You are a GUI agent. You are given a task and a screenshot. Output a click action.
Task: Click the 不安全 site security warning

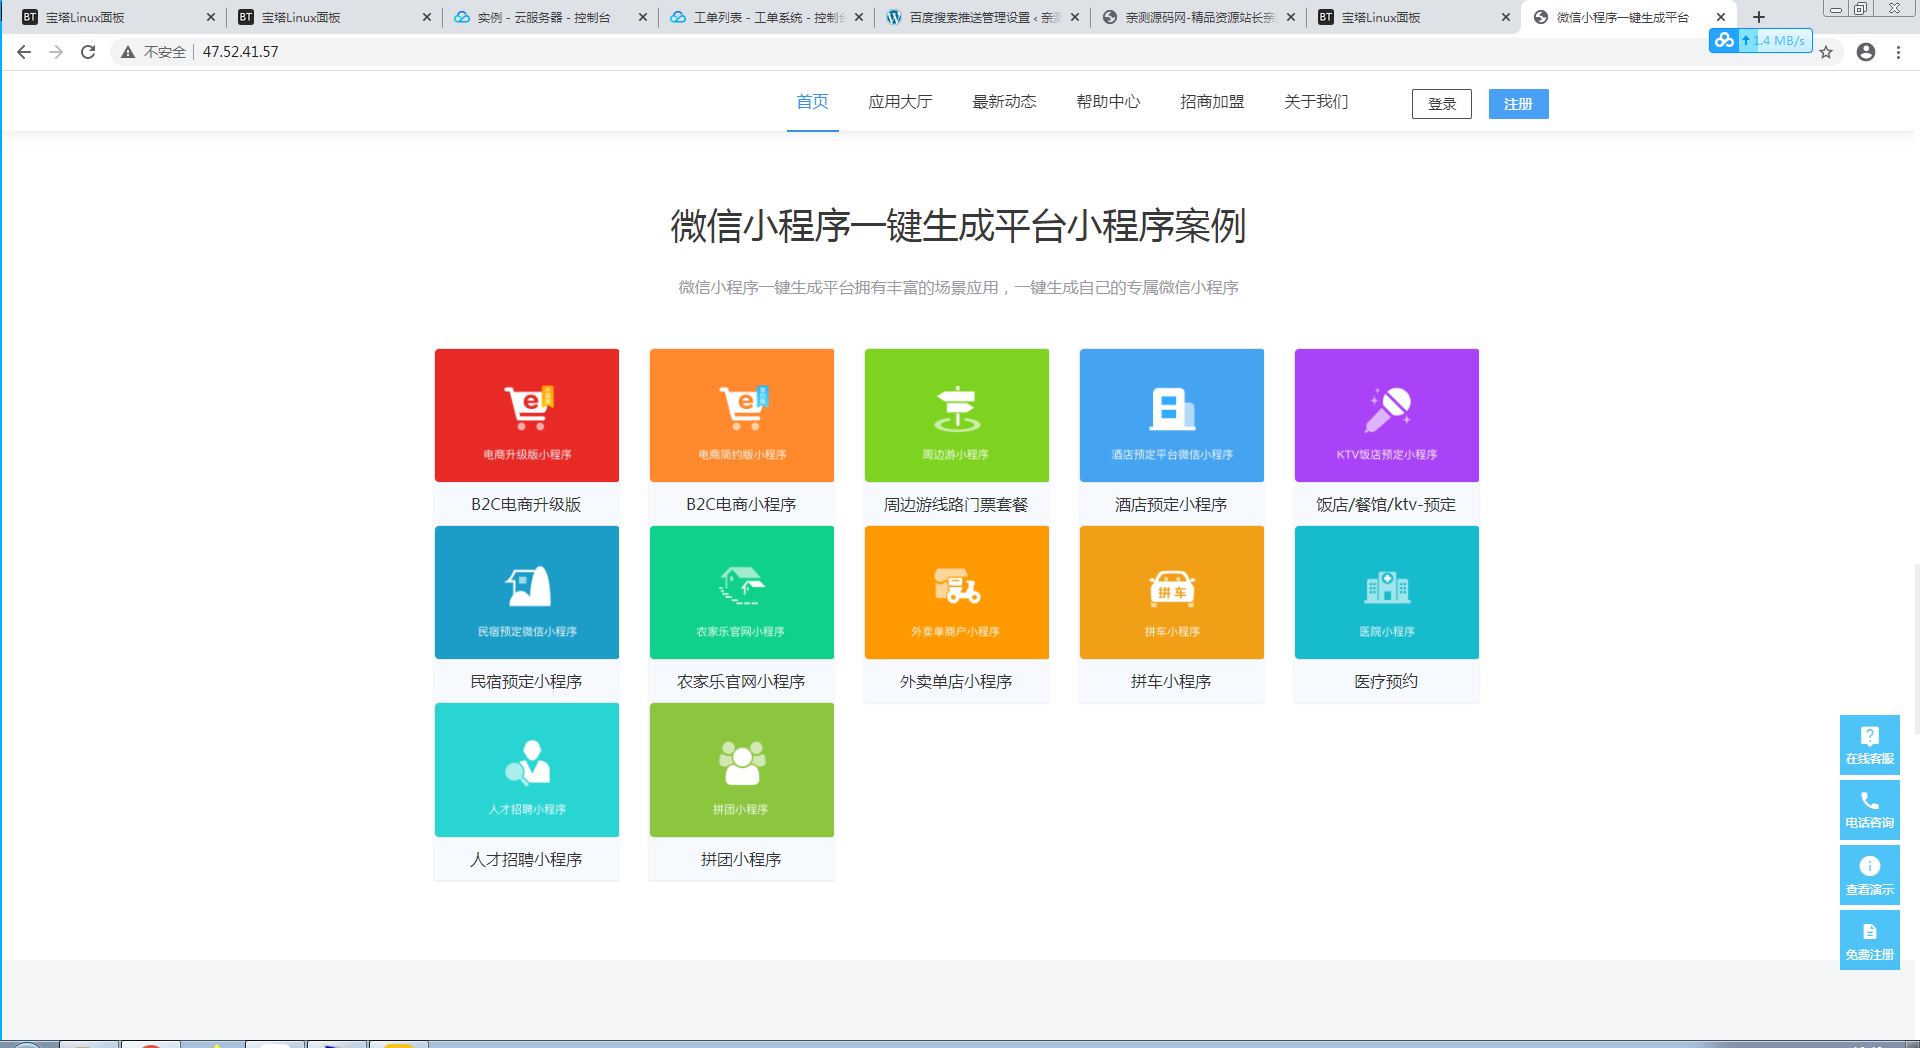(x=154, y=52)
